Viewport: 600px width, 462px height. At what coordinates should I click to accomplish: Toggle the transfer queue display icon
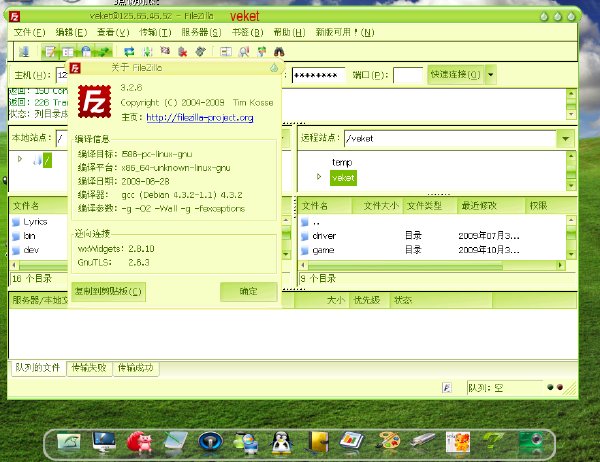pyautogui.click(x=104, y=52)
